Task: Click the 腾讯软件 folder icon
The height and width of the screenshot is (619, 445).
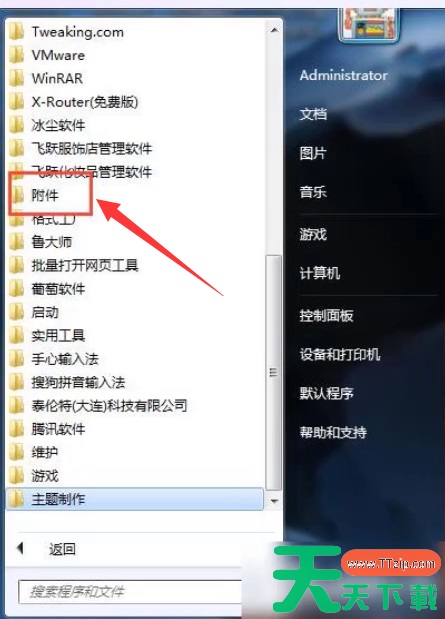Action: pos(17,429)
